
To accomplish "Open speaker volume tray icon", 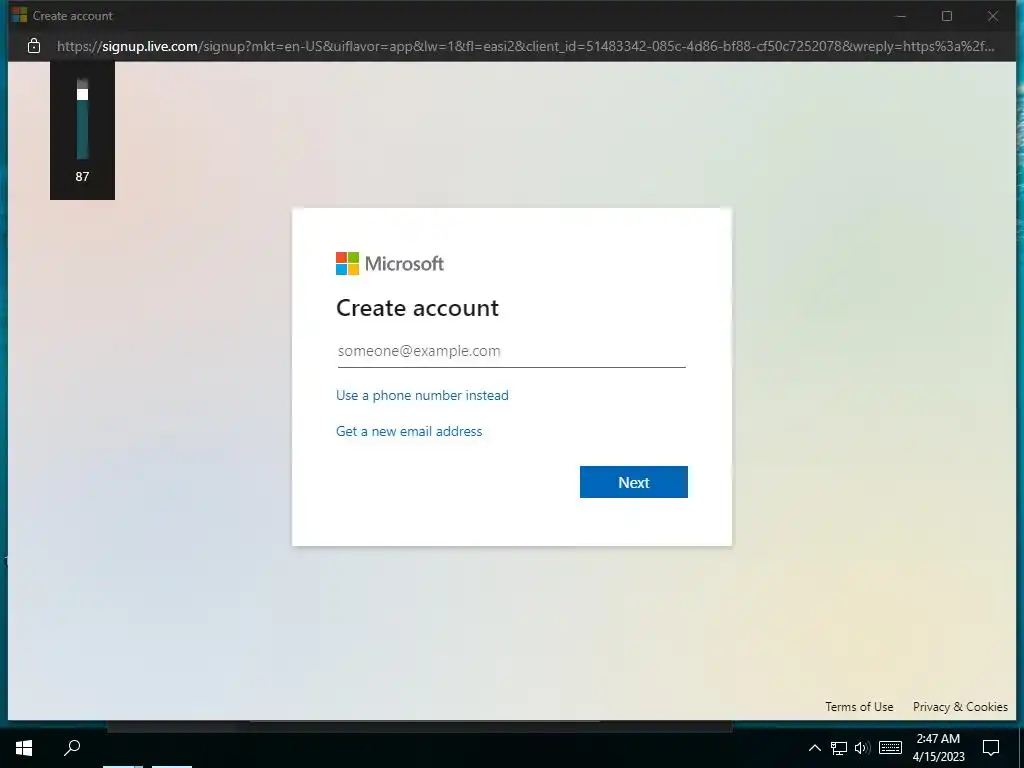I will tap(862, 748).
